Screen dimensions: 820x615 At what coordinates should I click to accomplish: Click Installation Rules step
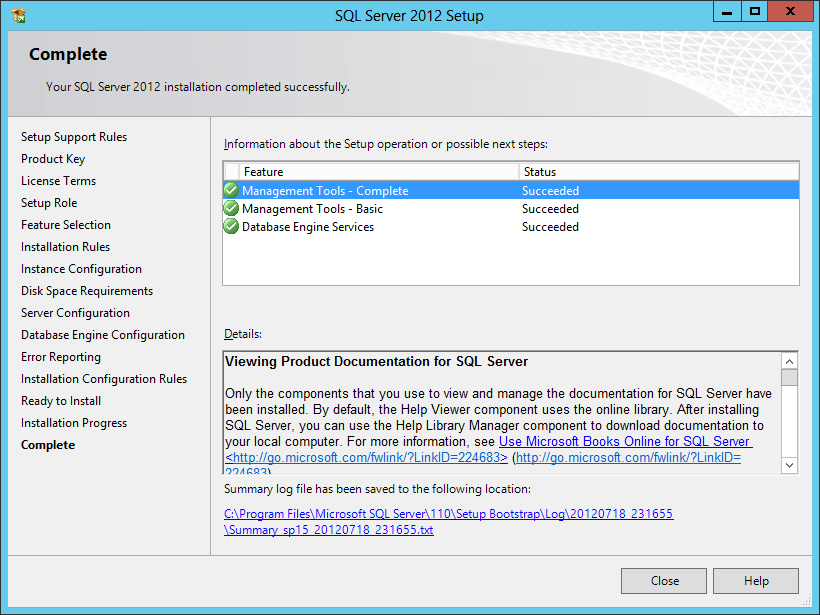pyautogui.click(x=65, y=246)
